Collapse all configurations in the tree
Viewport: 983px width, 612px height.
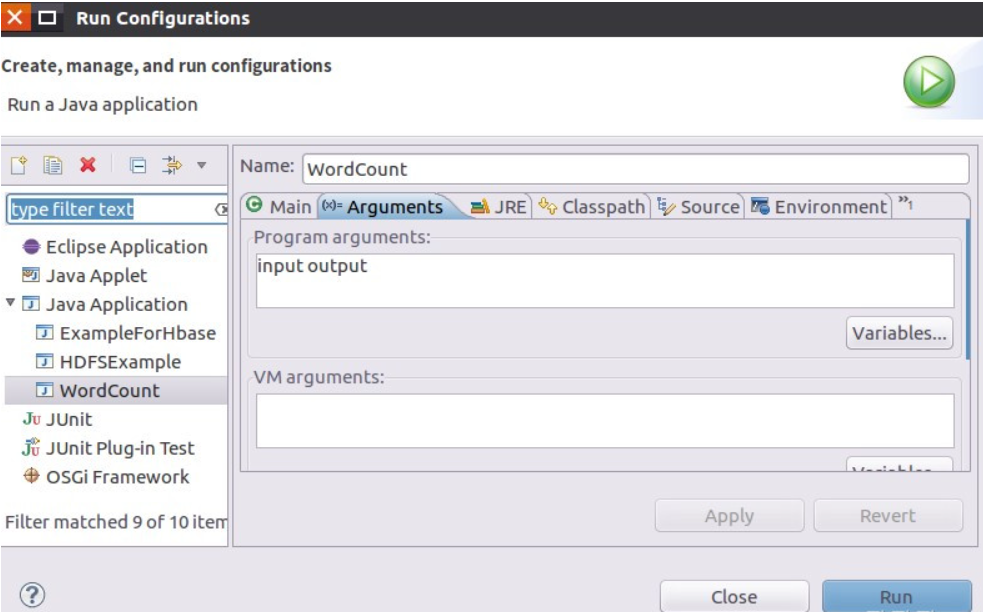(139, 165)
